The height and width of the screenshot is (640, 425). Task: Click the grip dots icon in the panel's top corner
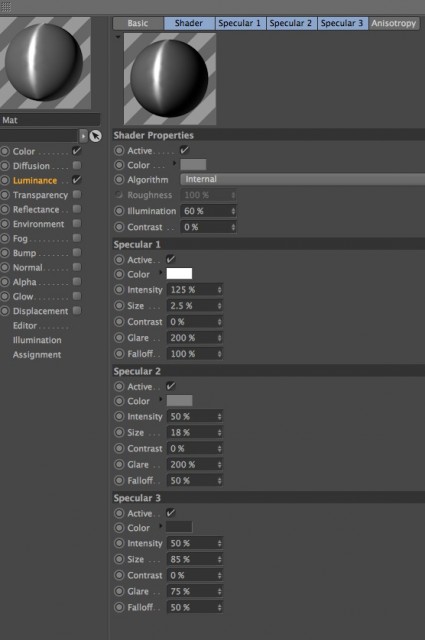pos(6,7)
